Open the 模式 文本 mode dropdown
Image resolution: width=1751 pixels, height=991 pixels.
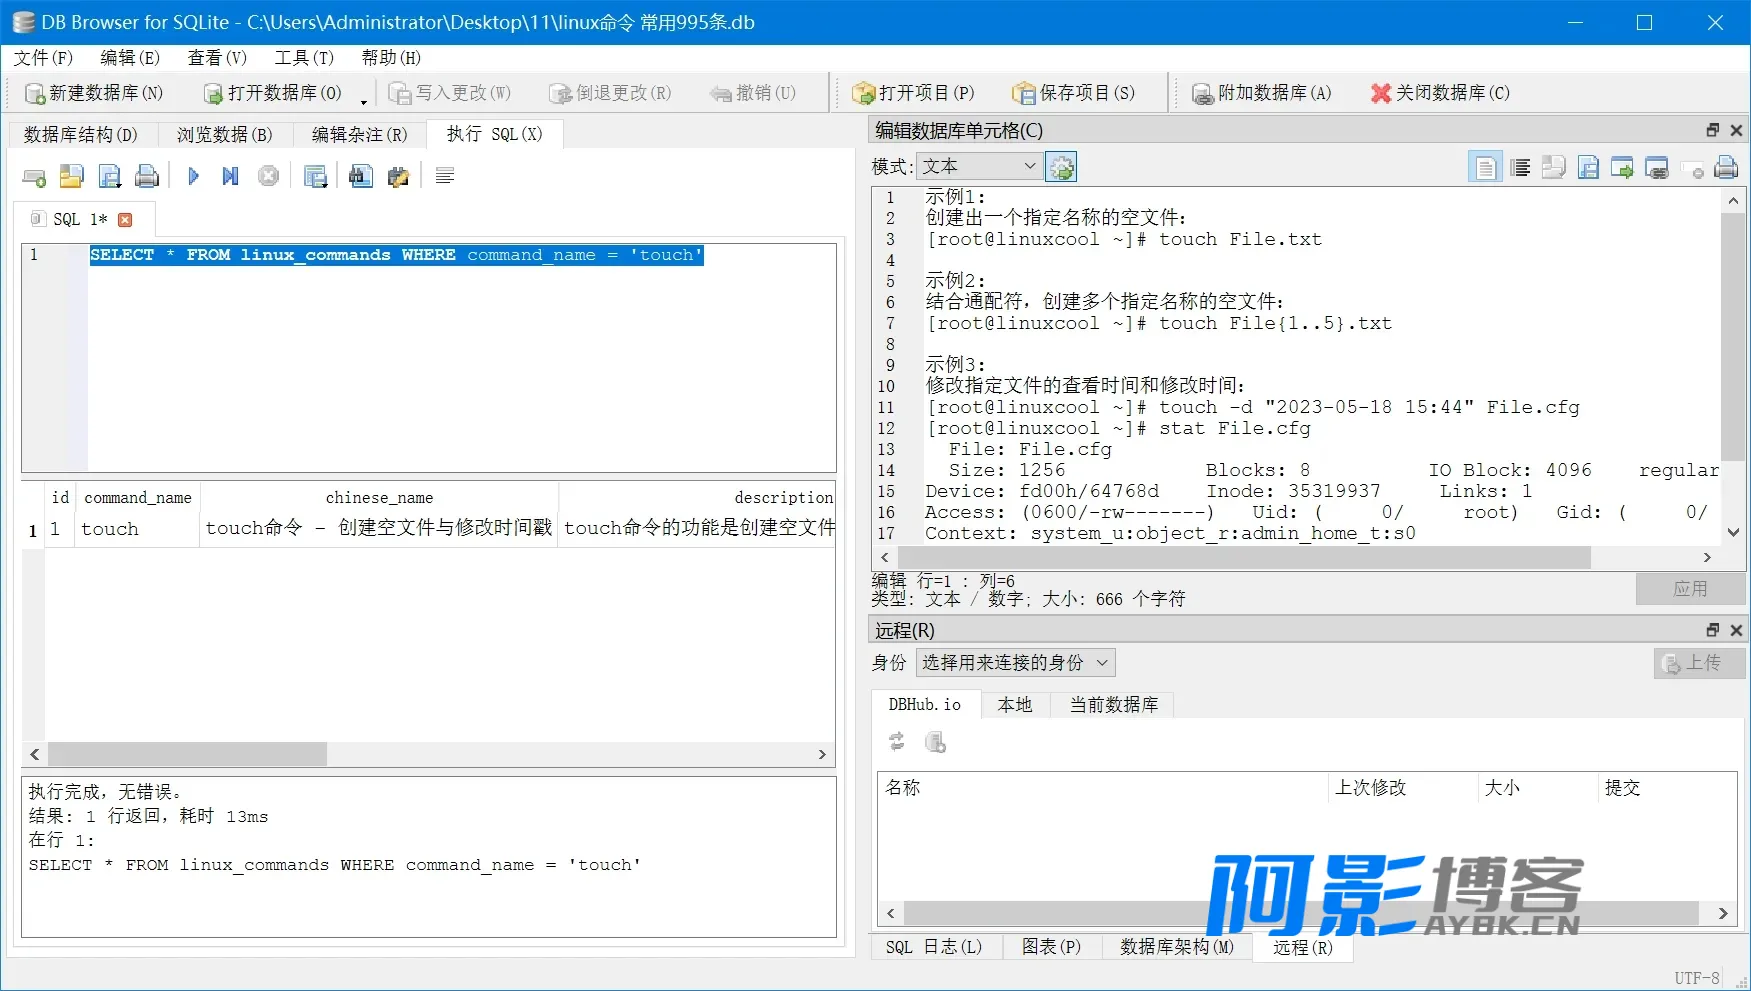click(x=979, y=166)
